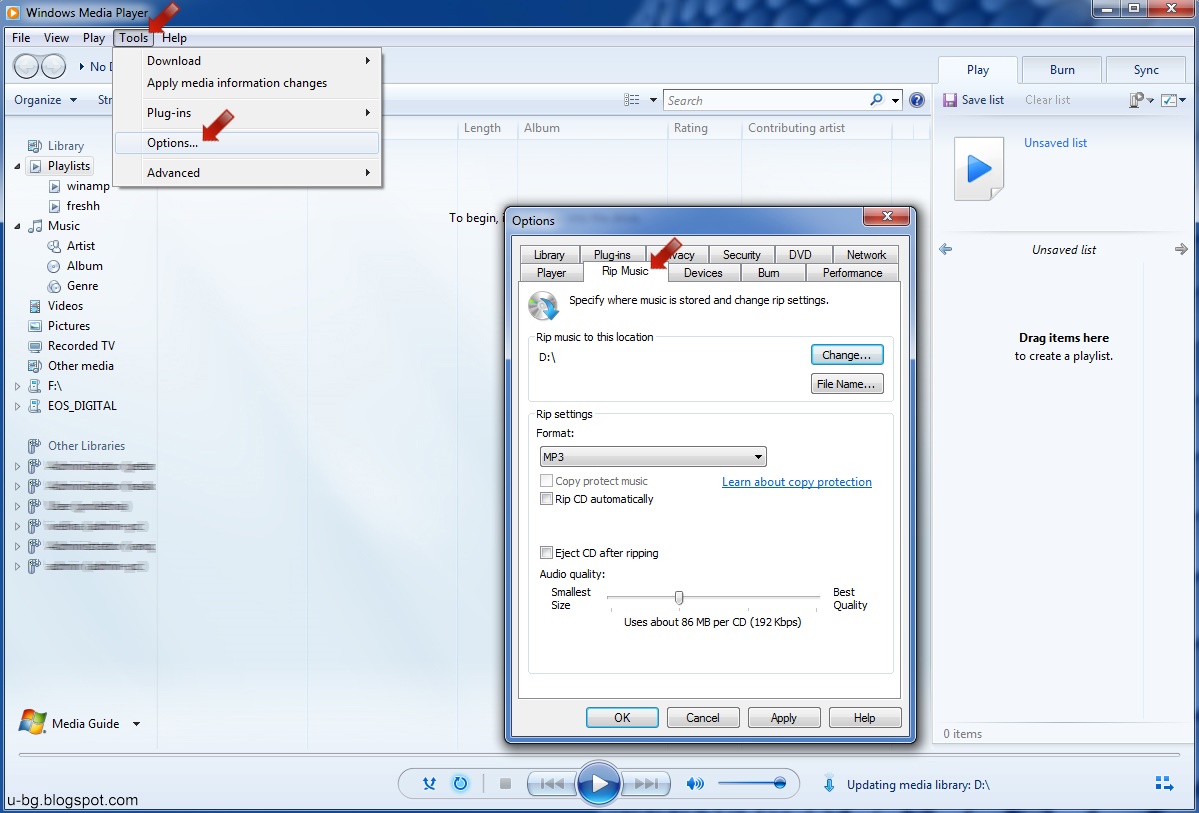The image size is (1199, 813).
Task: Switch to the Burn tab in Options
Action: [x=768, y=273]
